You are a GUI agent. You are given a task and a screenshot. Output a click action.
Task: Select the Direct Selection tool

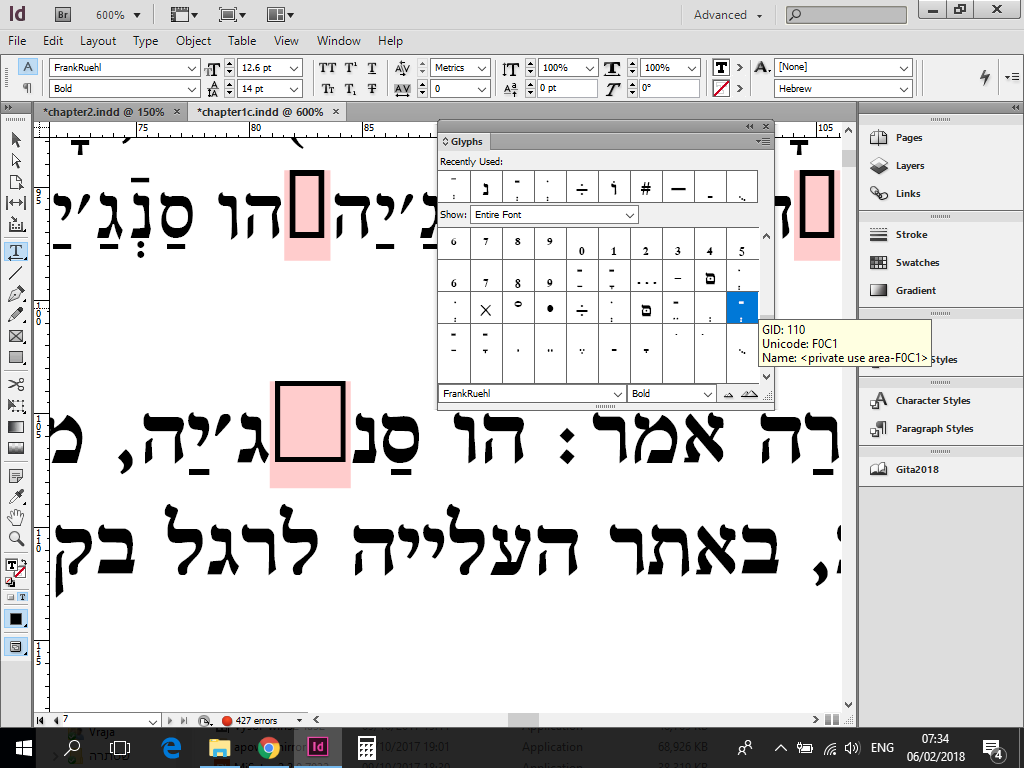click(x=16, y=161)
